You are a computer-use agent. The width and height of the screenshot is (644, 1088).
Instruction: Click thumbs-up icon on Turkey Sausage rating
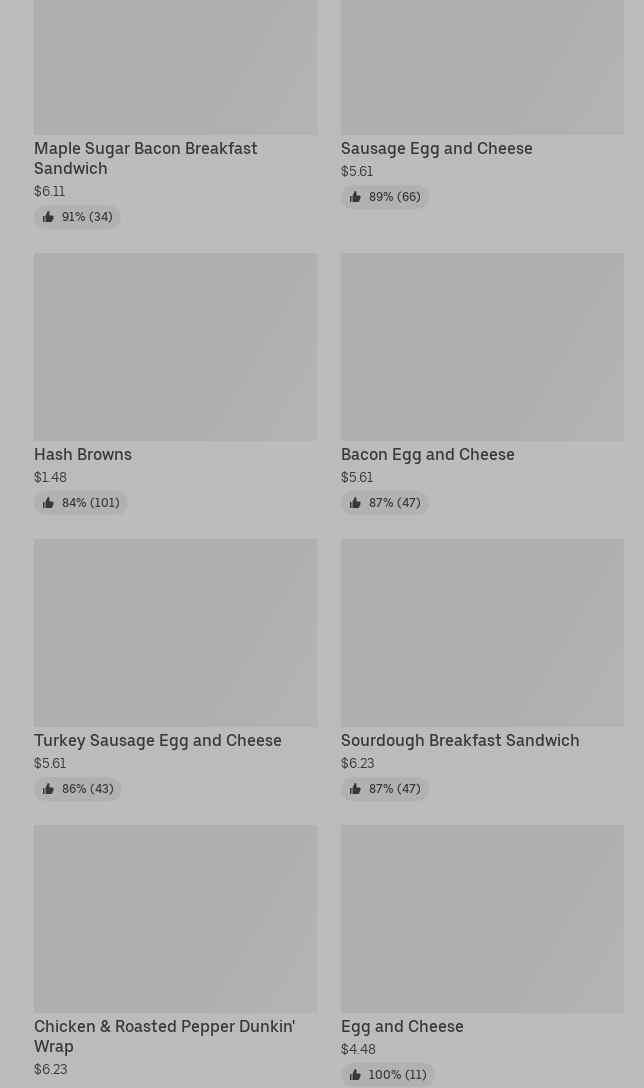(x=48, y=789)
